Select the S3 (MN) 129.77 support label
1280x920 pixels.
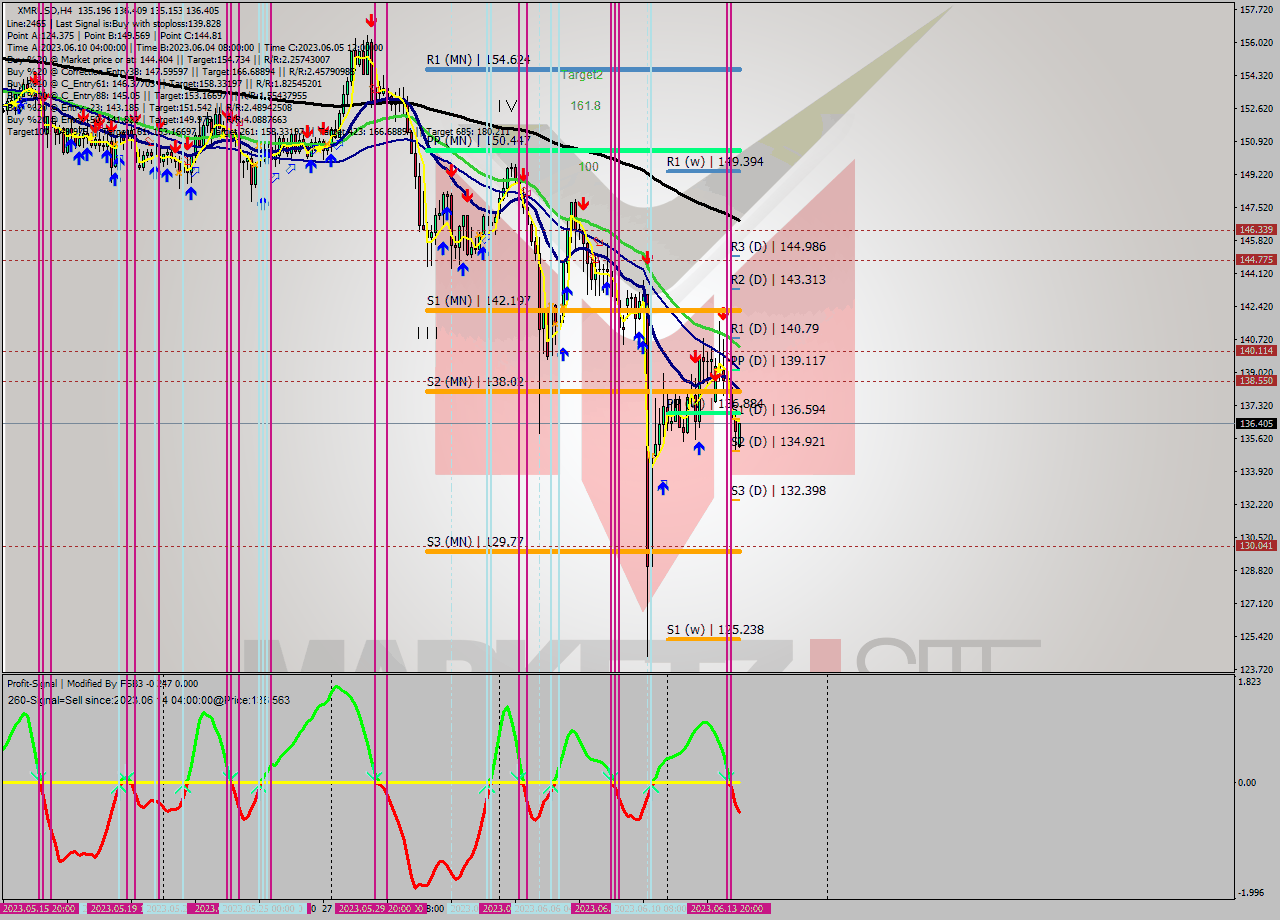475,542
